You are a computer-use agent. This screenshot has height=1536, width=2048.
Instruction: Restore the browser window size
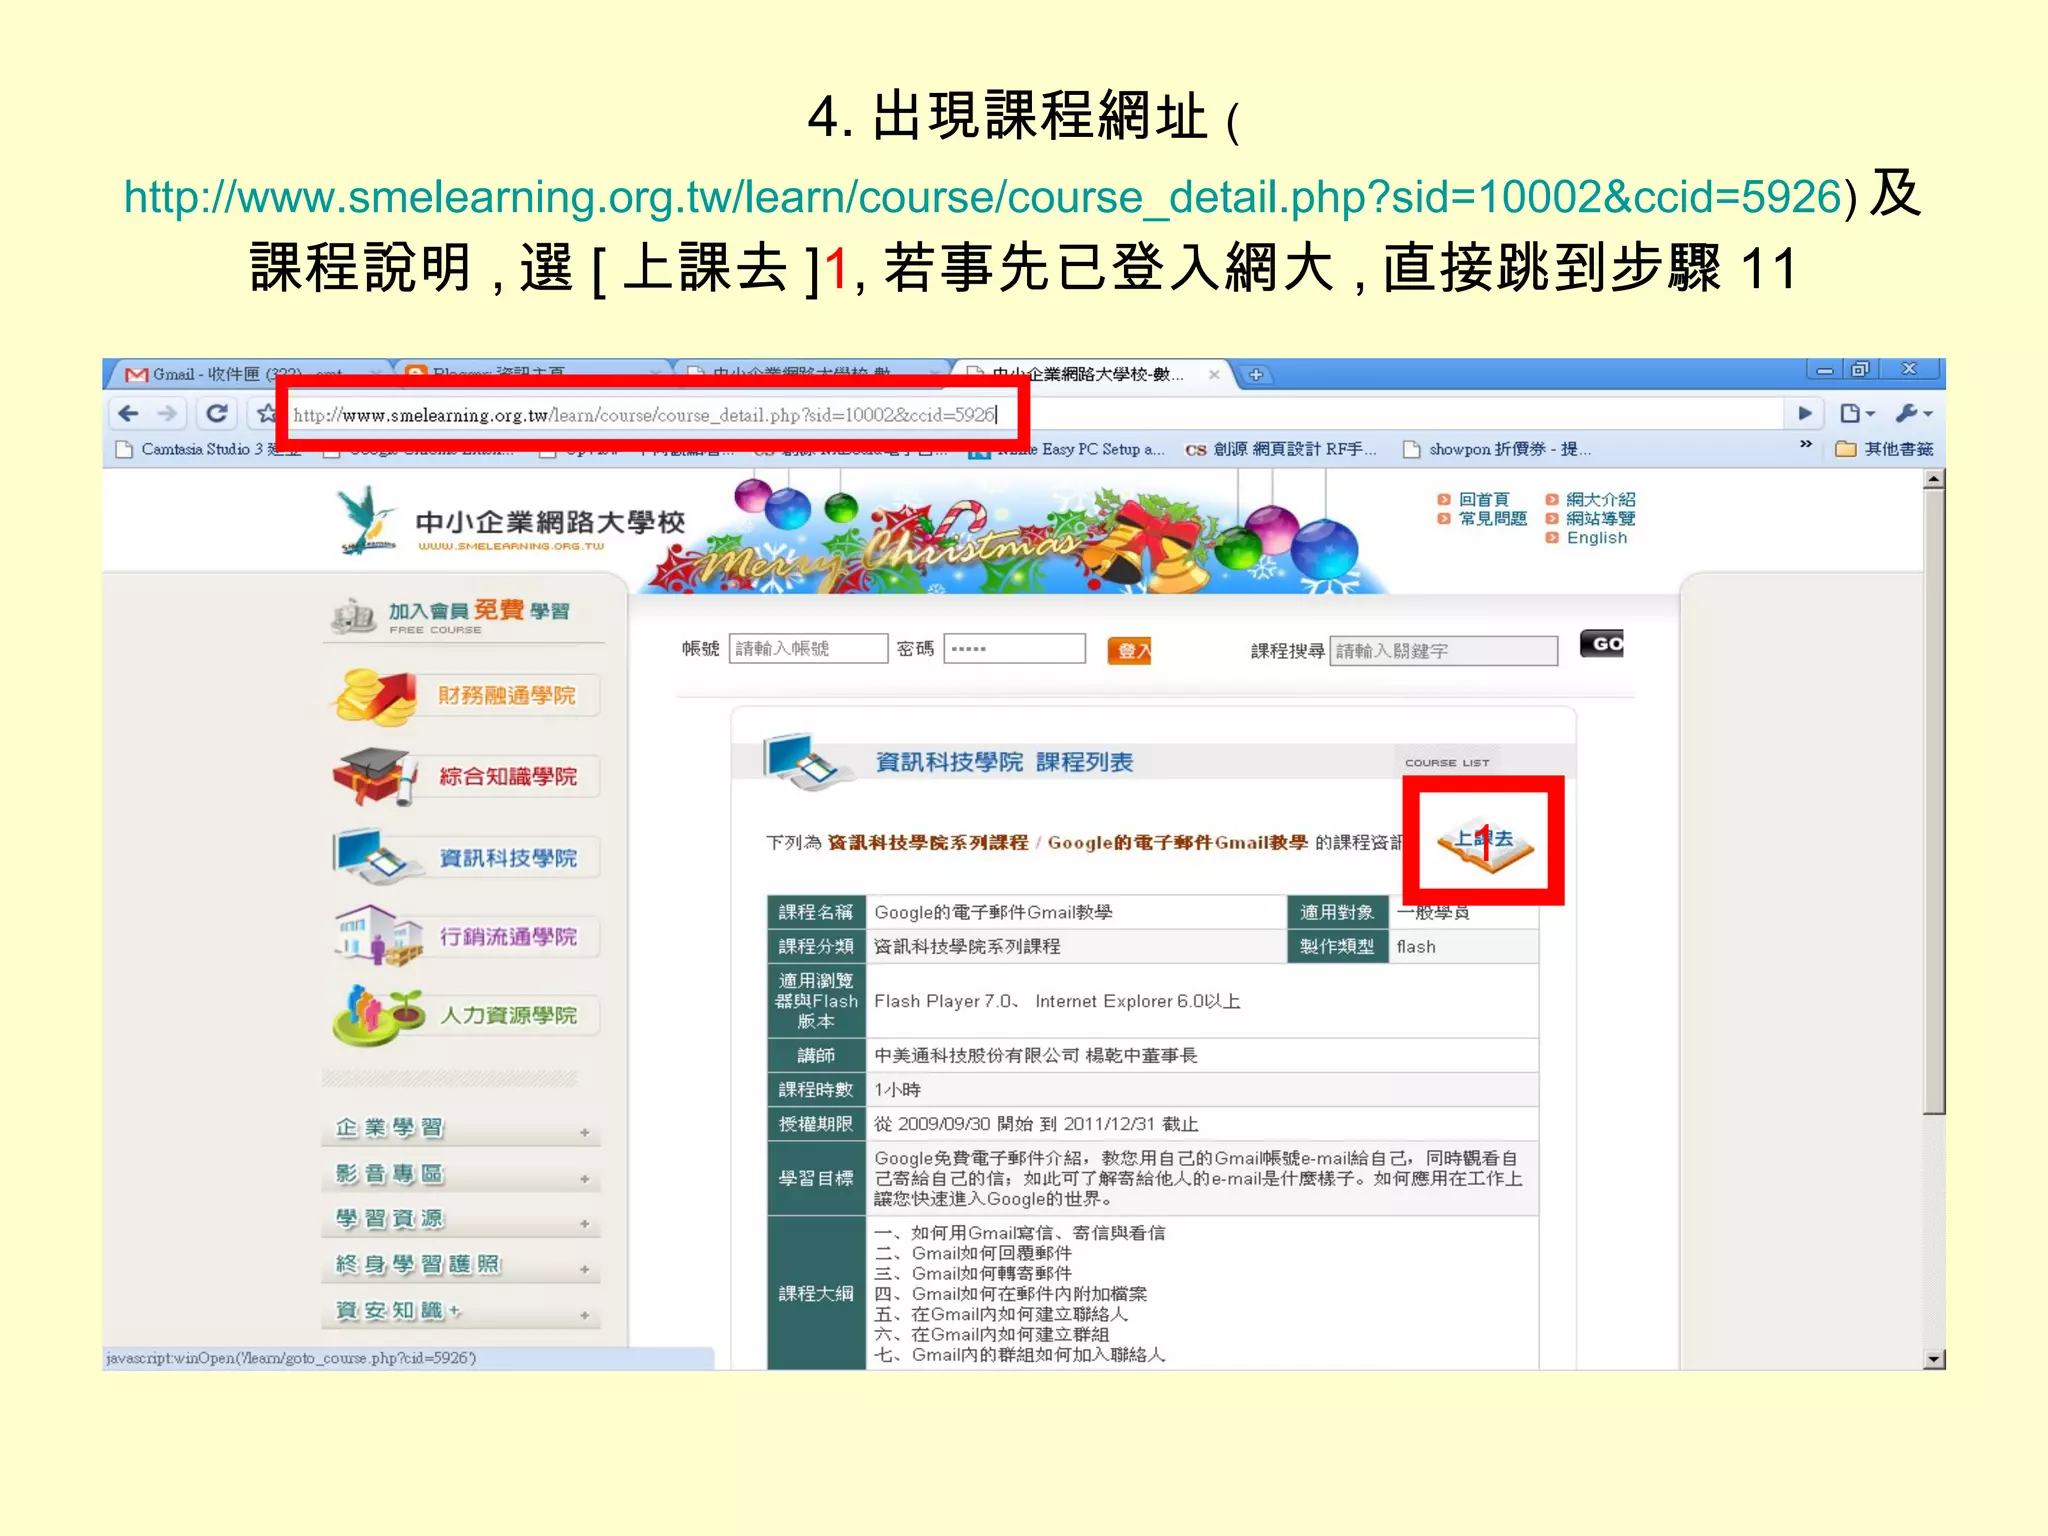[1860, 370]
